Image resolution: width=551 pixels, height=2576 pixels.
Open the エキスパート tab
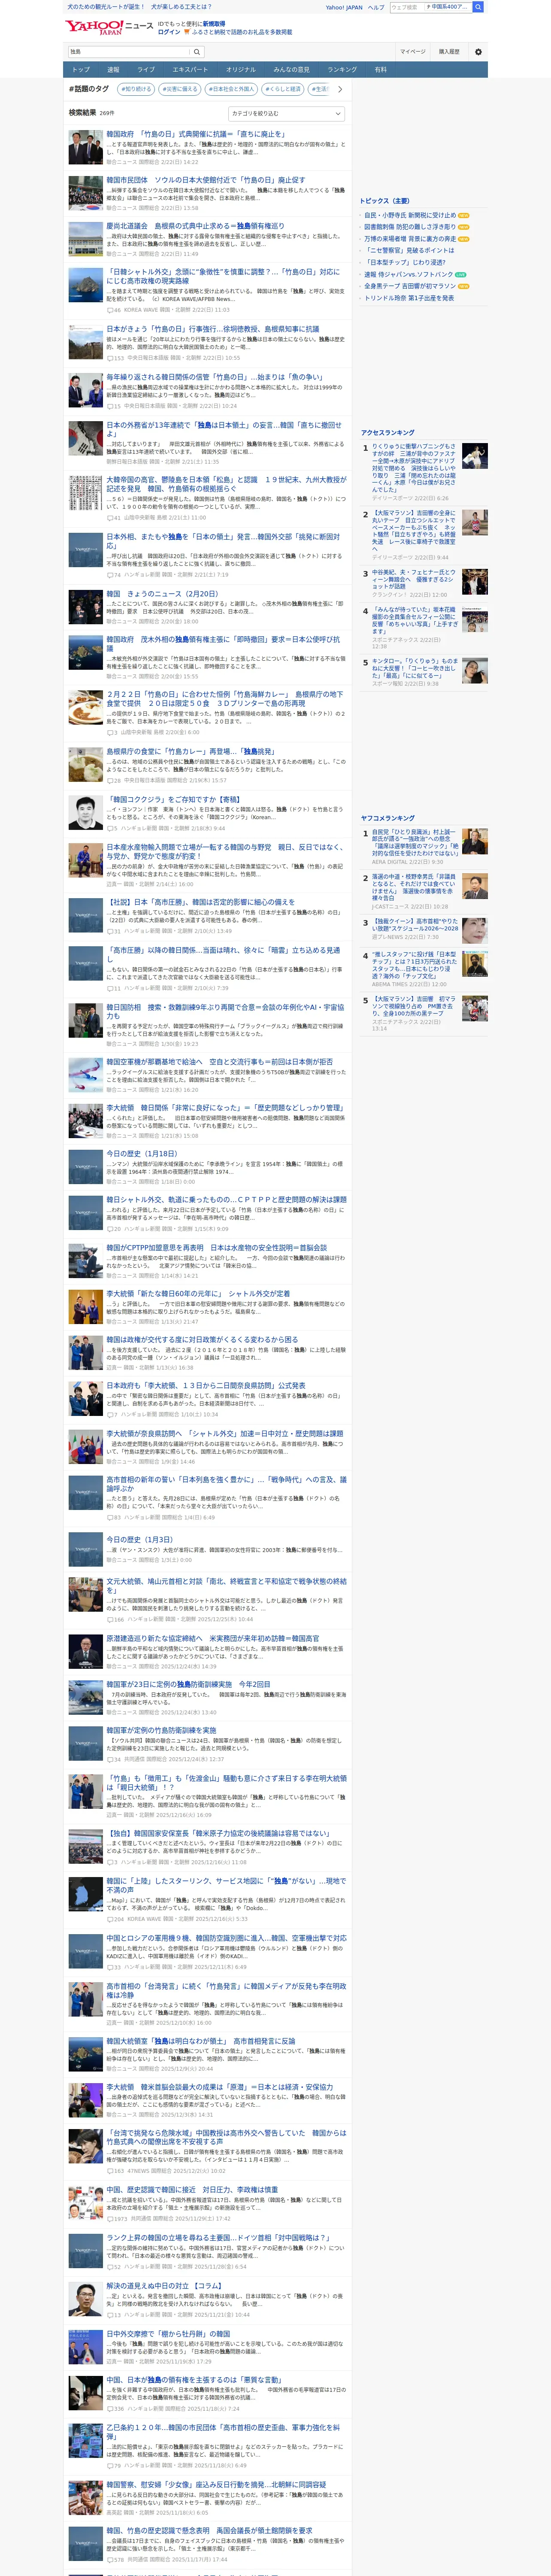190,70
